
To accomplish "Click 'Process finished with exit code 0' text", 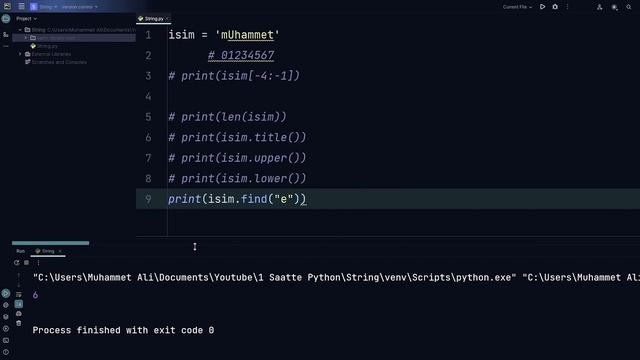I will tap(123, 330).
